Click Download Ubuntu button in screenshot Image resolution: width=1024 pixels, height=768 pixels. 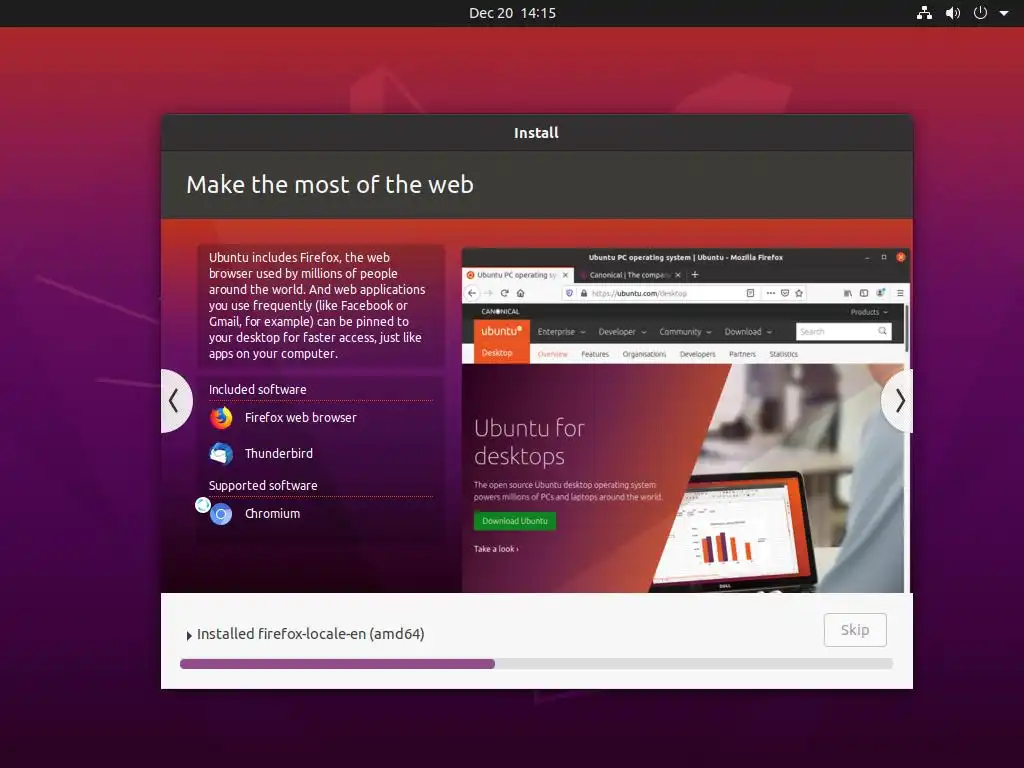pyautogui.click(x=515, y=521)
